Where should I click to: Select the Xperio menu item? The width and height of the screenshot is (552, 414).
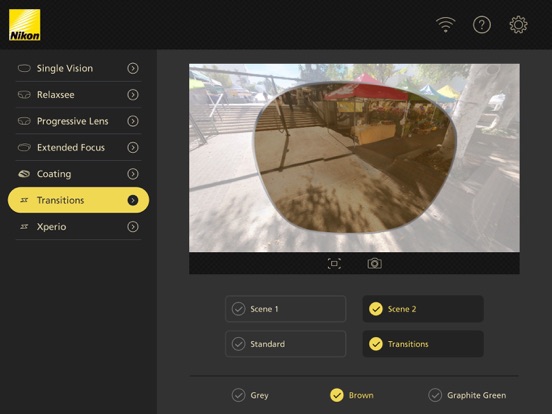click(x=79, y=226)
